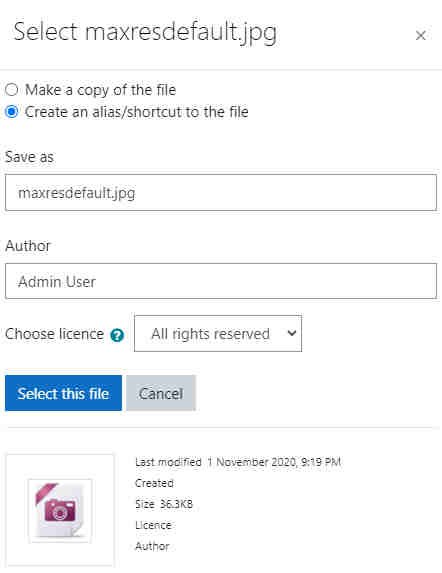
Task: Cancel the file selection
Action: point(161,393)
